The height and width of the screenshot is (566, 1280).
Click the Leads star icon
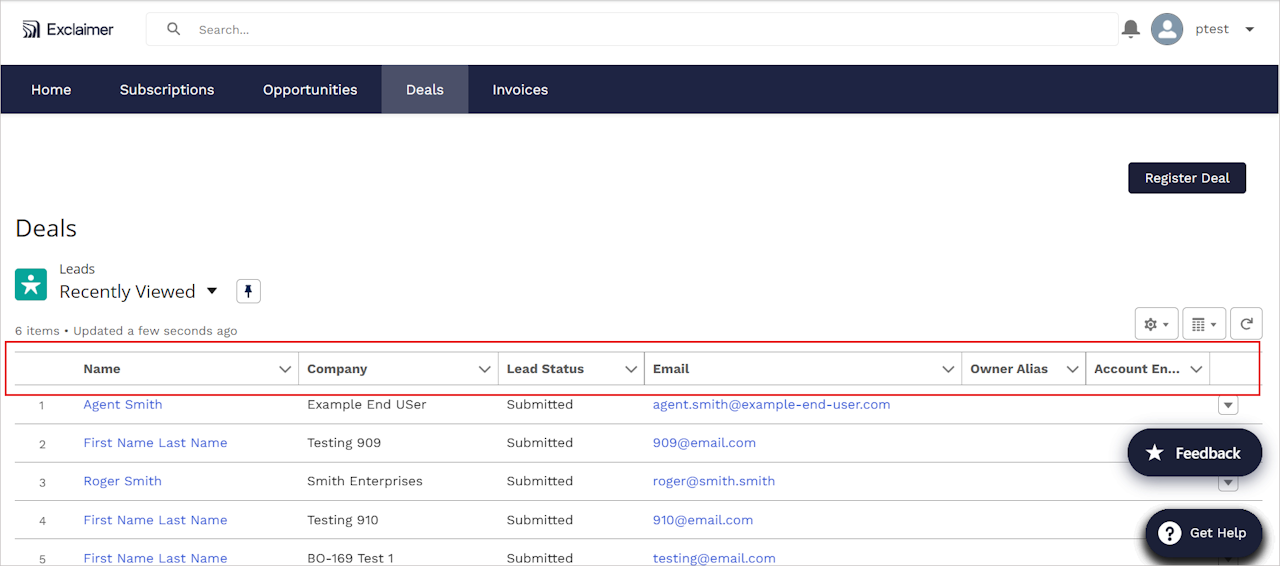[31, 284]
